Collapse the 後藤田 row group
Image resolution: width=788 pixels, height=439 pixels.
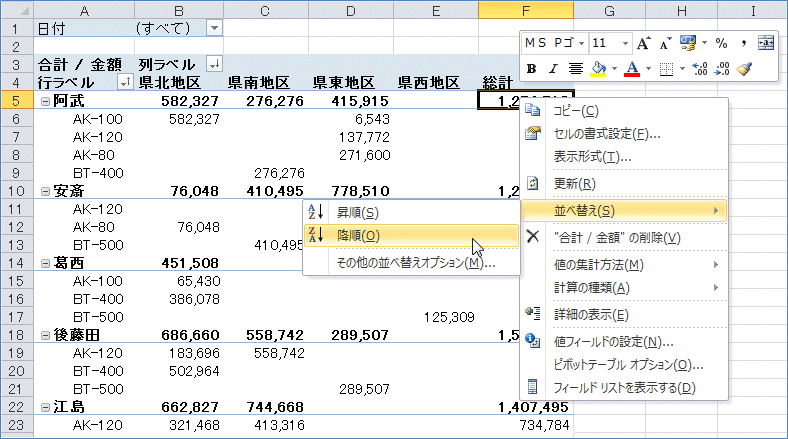[45, 335]
